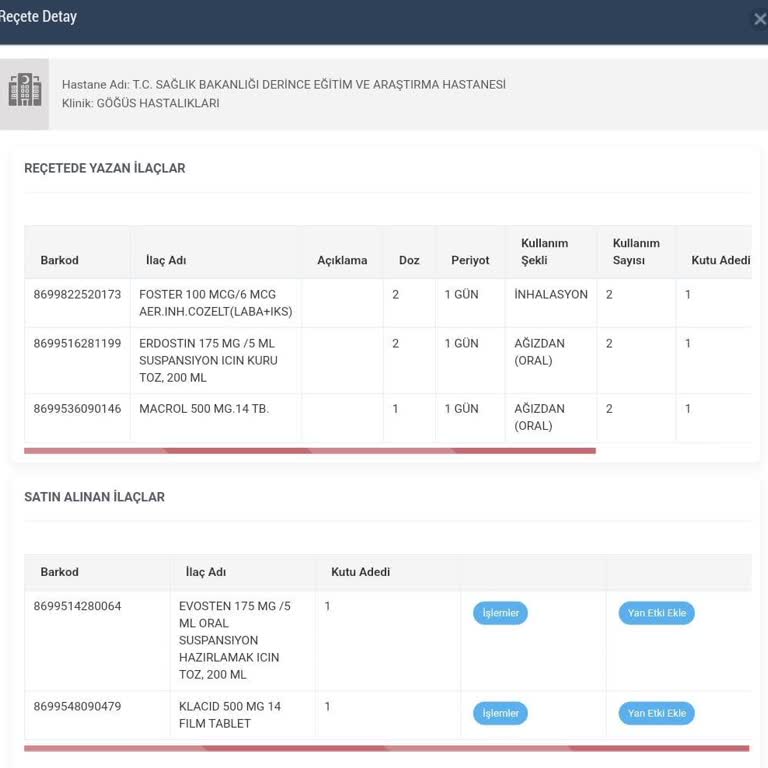
Task: Open İşlemler for EVOSTEN 175 MG
Action: (500, 613)
